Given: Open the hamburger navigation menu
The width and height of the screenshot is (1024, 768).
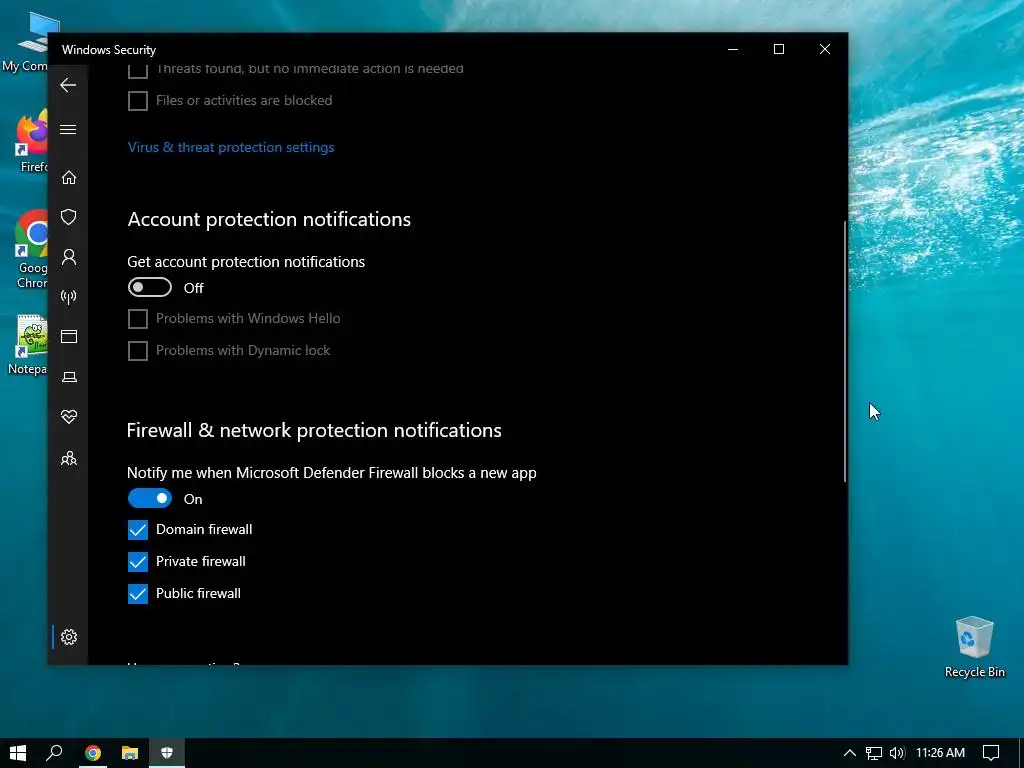Looking at the screenshot, I should click(68, 129).
